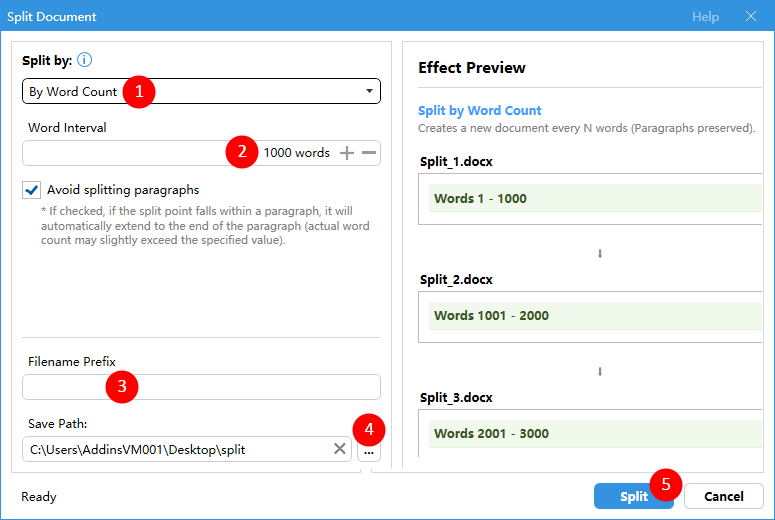This screenshot has height=520, width=775.
Task: Clear the save path with X icon
Action: click(x=340, y=449)
